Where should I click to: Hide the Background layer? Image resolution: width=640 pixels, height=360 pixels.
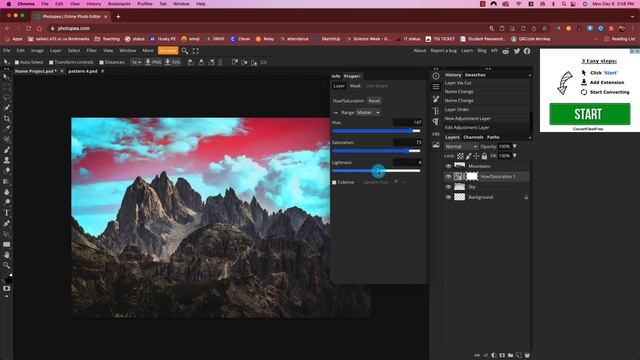click(x=448, y=197)
